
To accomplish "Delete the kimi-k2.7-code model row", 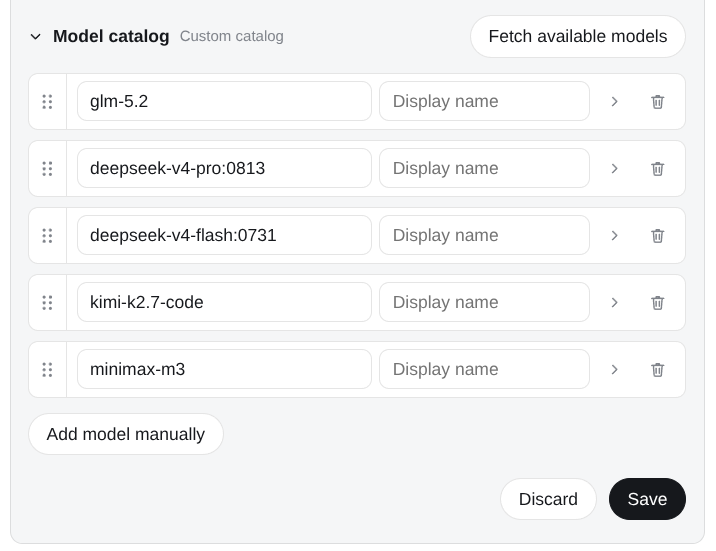I will coord(657,303).
